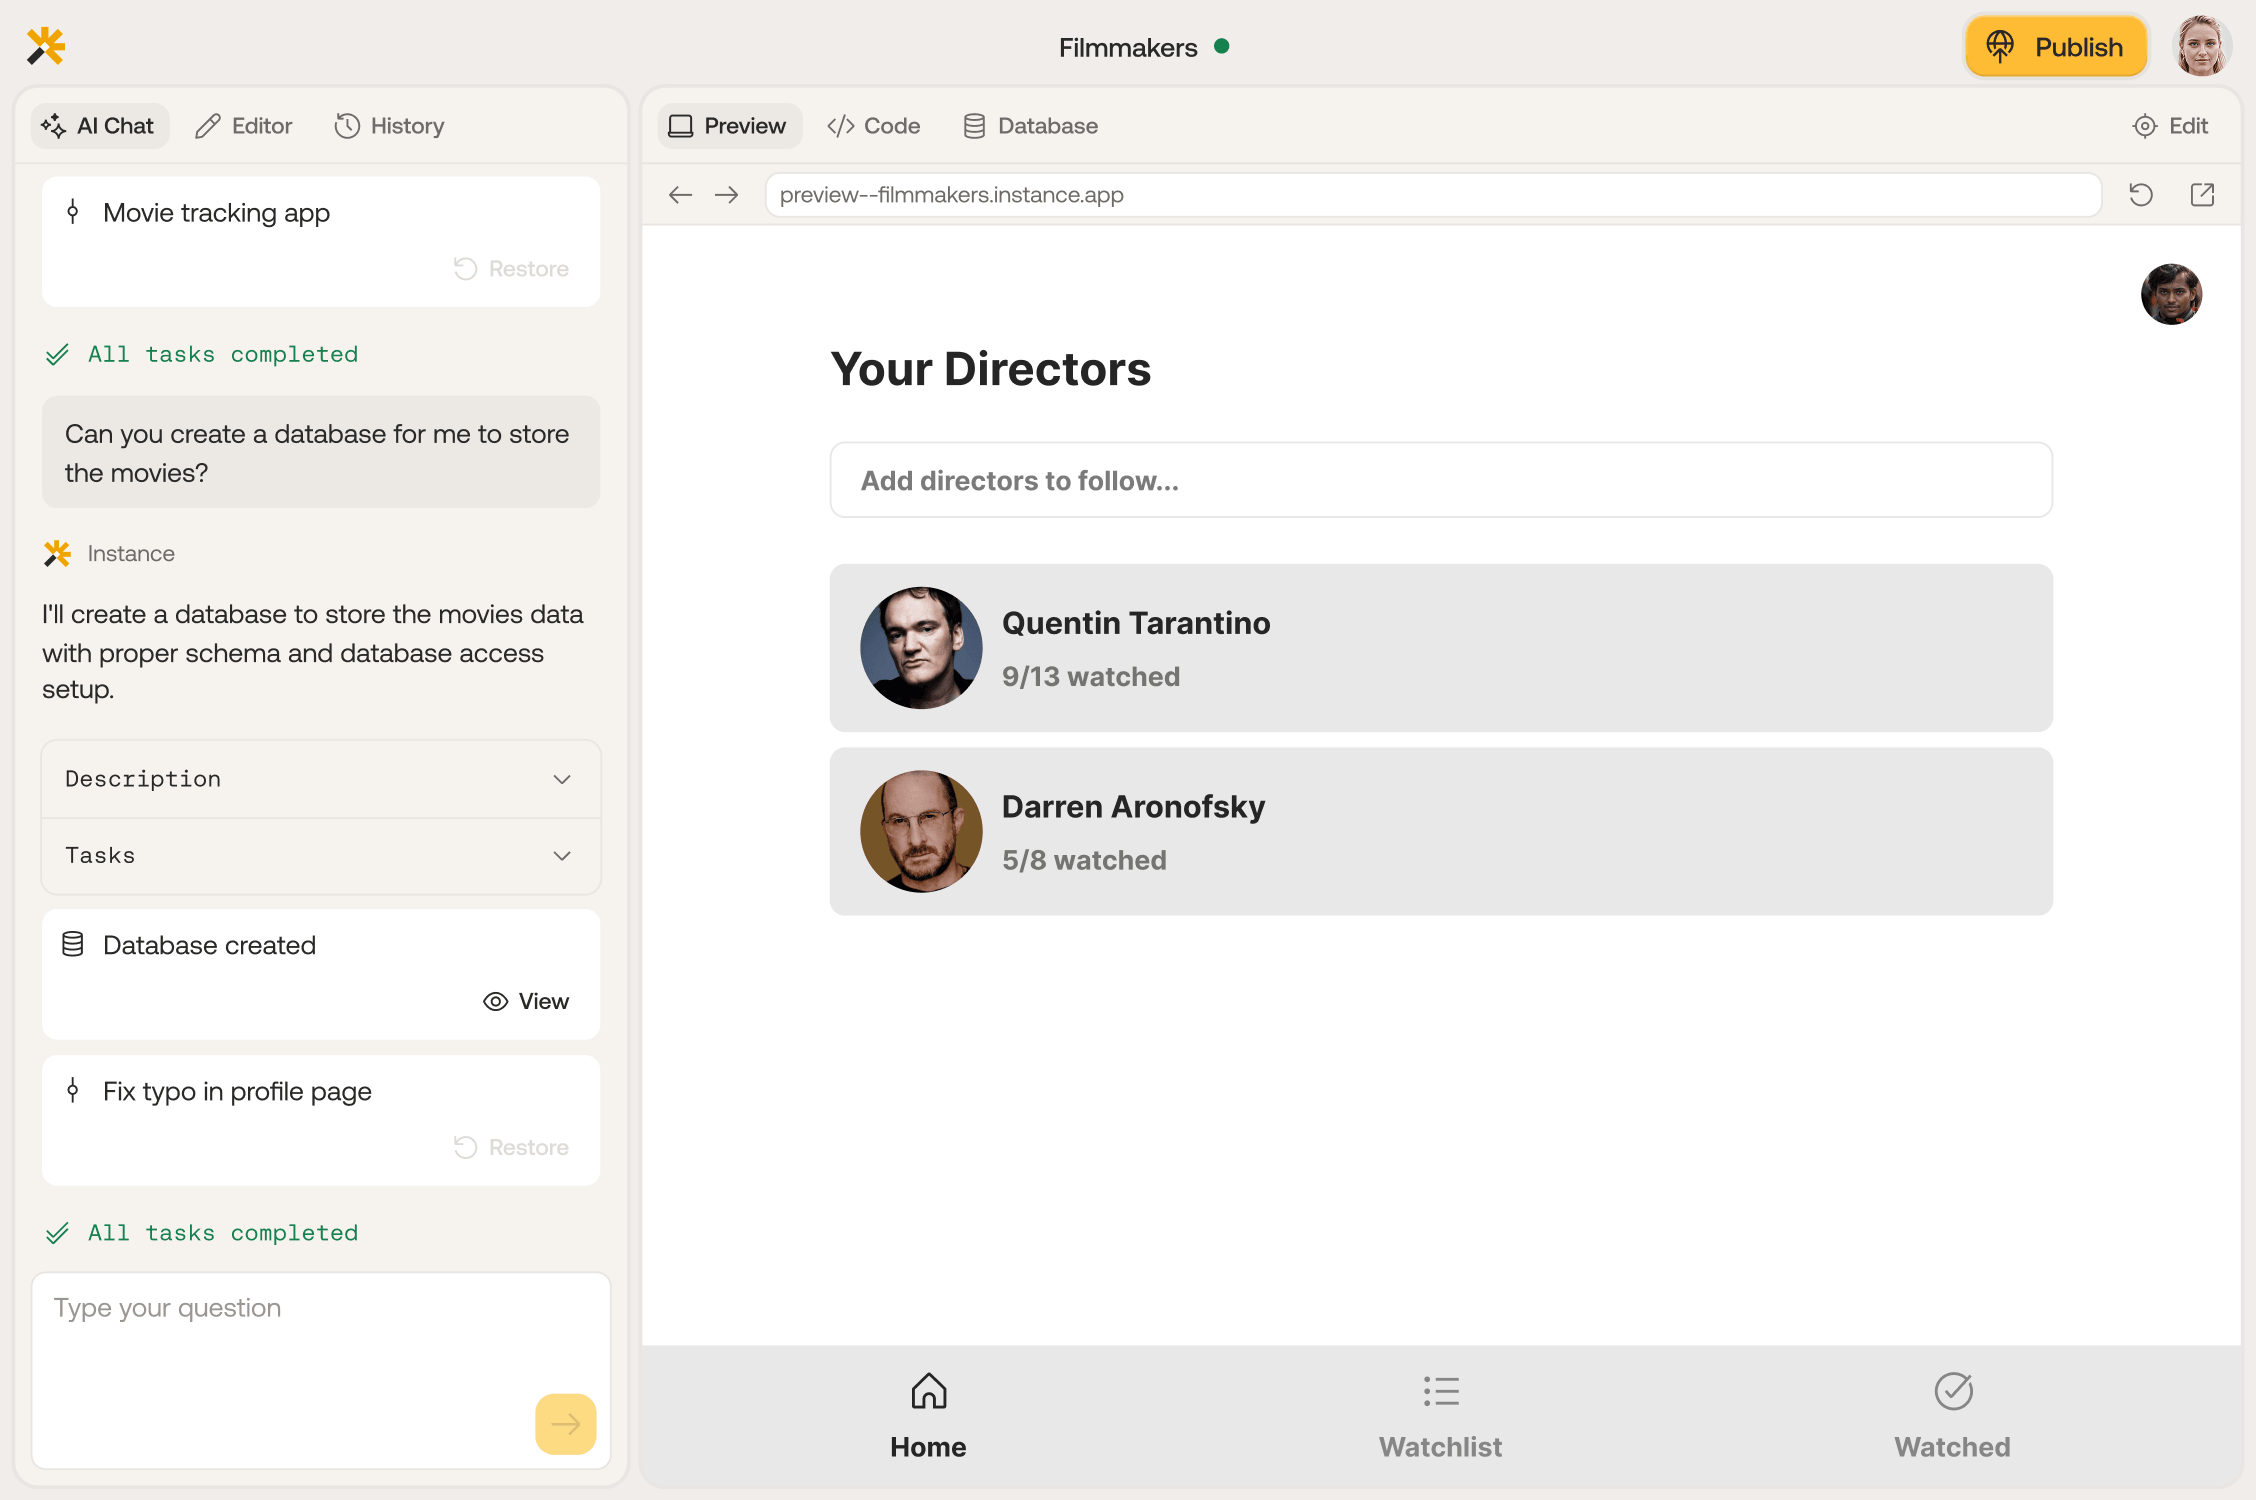Open the user account avatar in header
Screen dimensions: 2256x1500
pos(2201,47)
